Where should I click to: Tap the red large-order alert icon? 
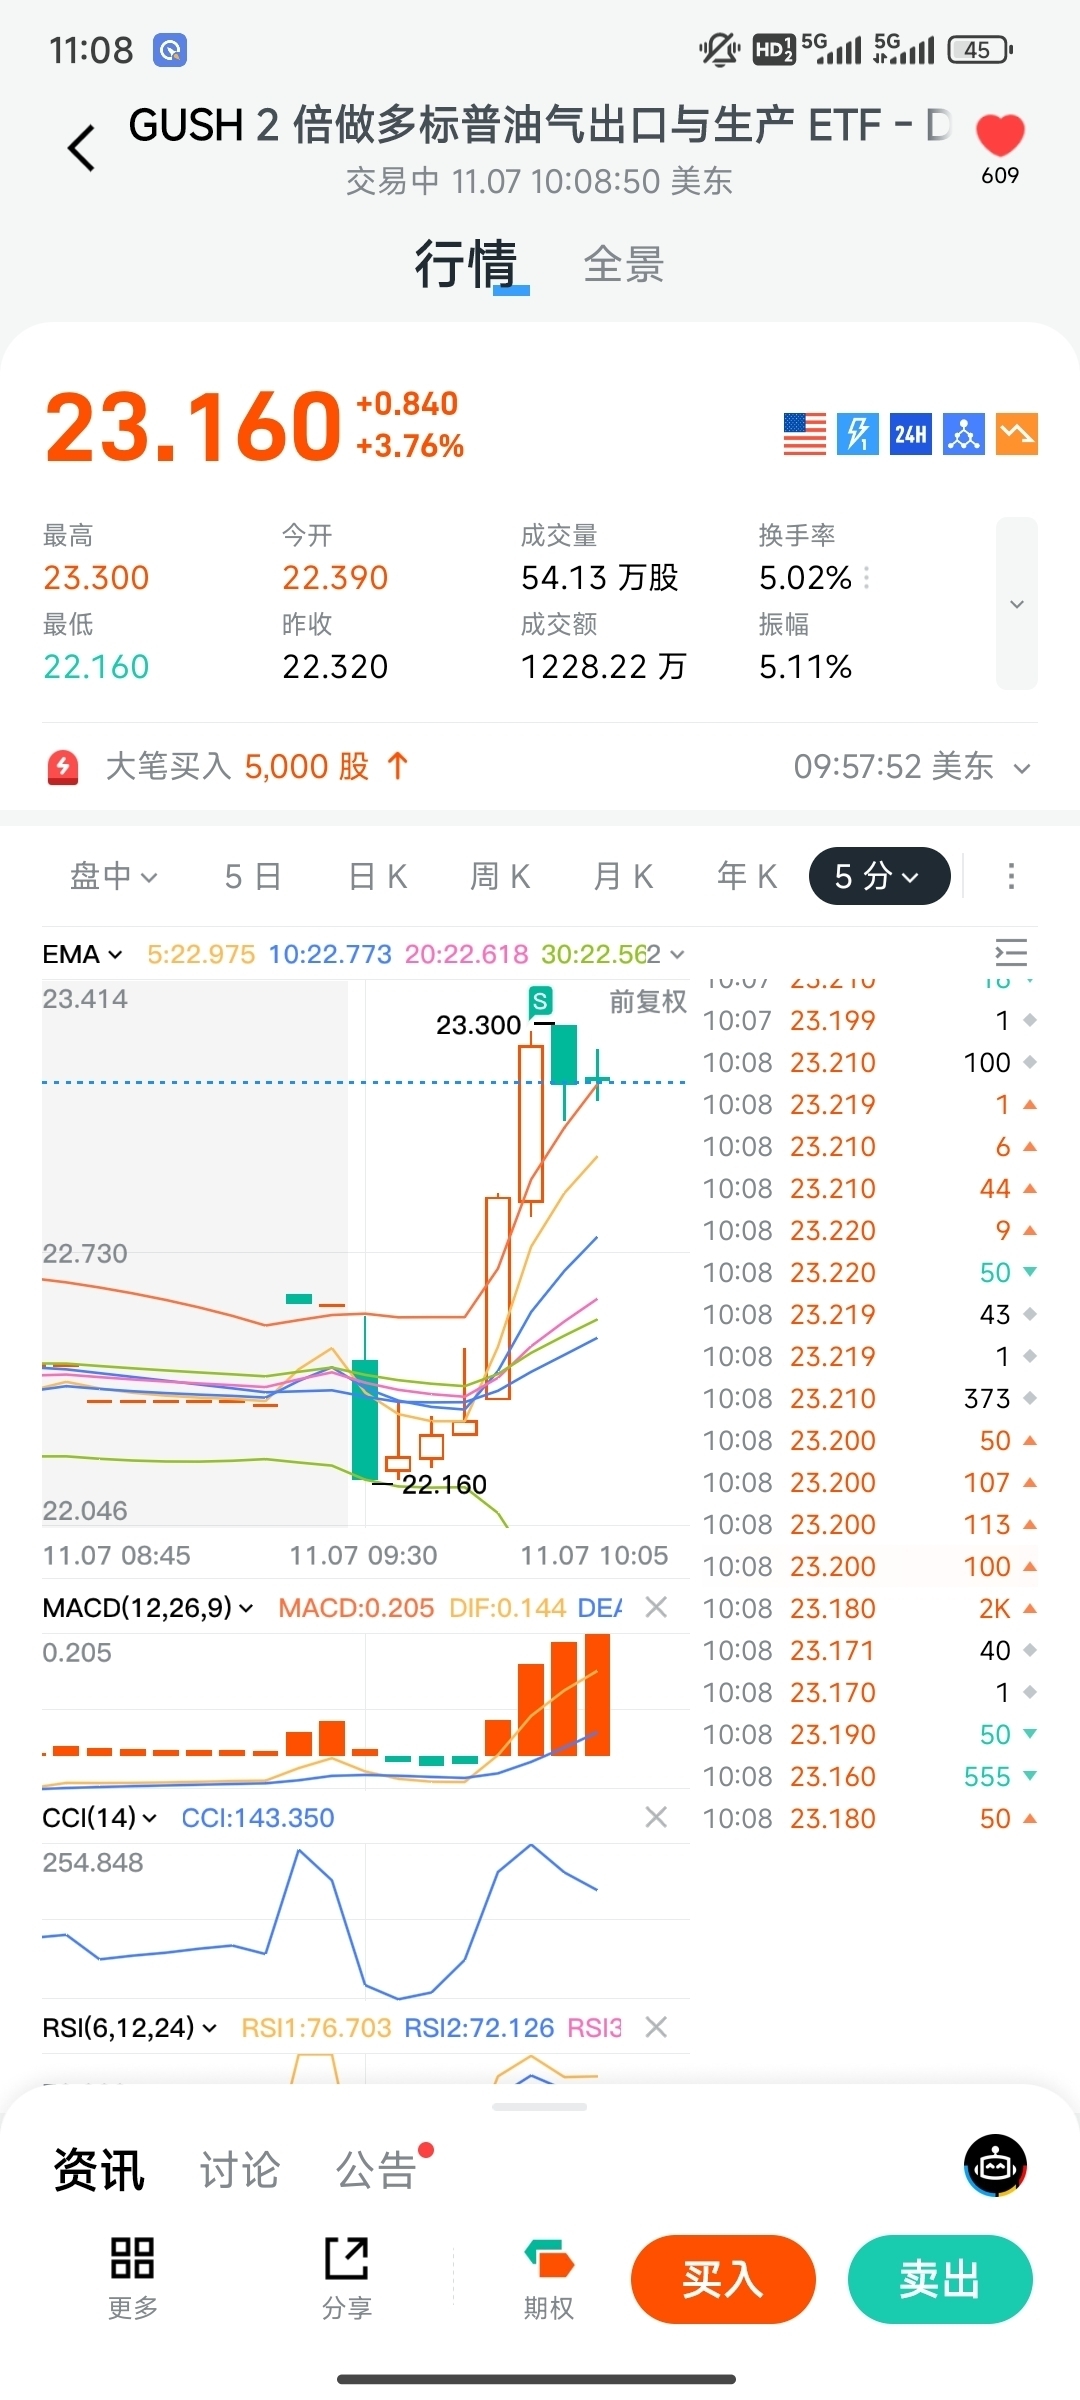(x=63, y=767)
